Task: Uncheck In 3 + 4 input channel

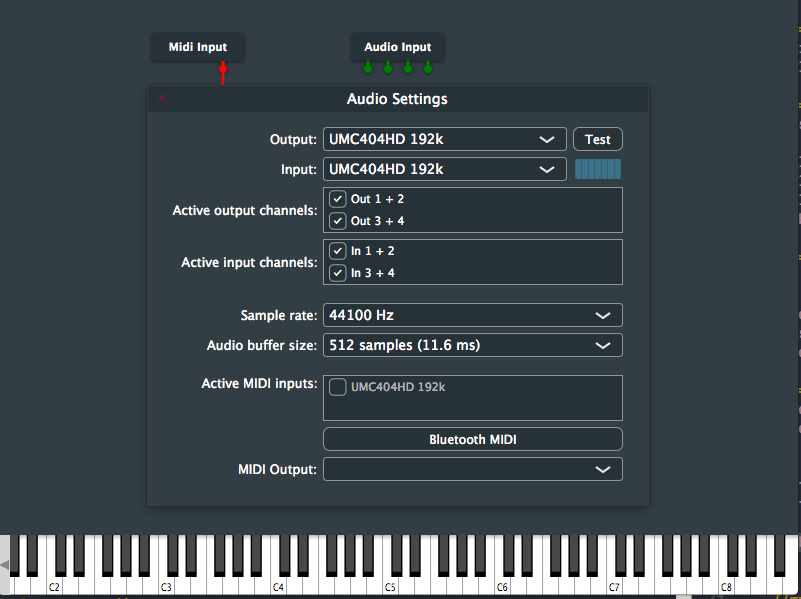Action: (x=338, y=273)
